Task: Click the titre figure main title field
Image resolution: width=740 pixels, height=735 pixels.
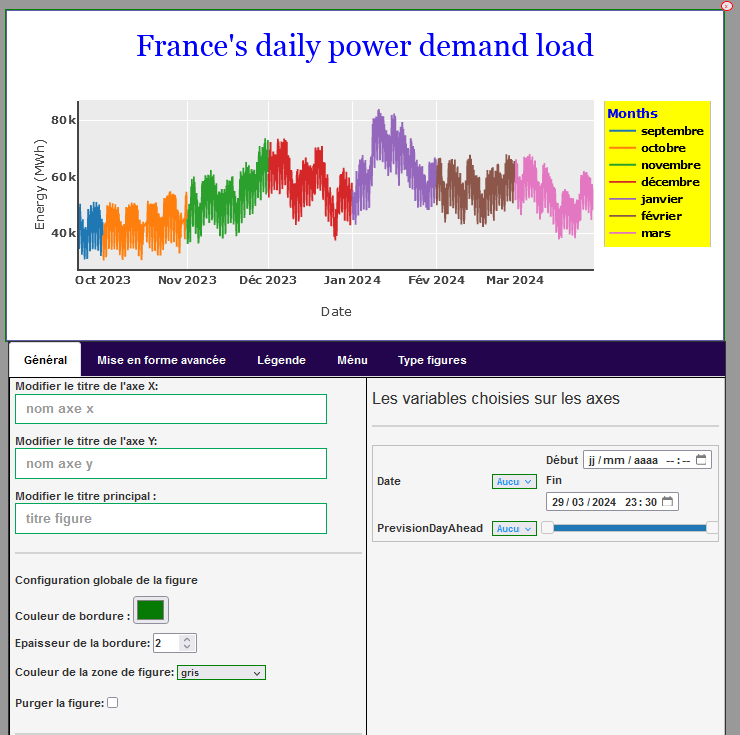Action: click(x=171, y=518)
